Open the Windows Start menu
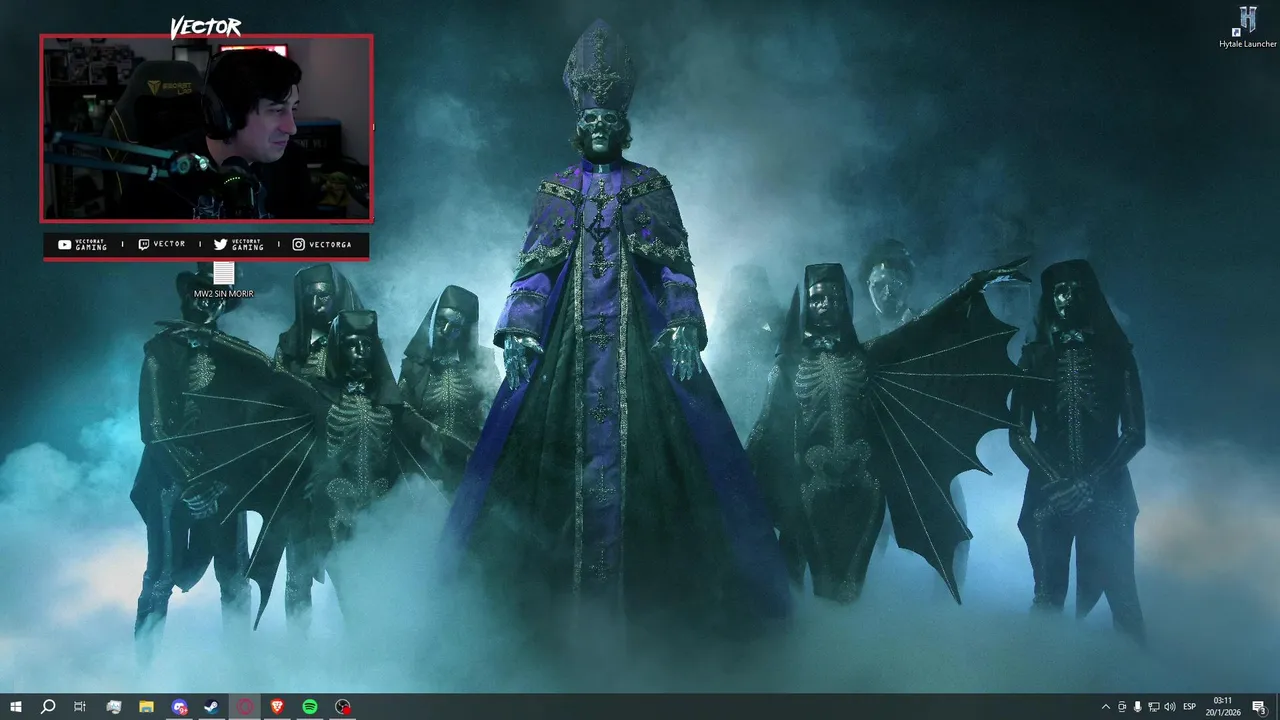This screenshot has height=720, width=1280. click(x=15, y=707)
